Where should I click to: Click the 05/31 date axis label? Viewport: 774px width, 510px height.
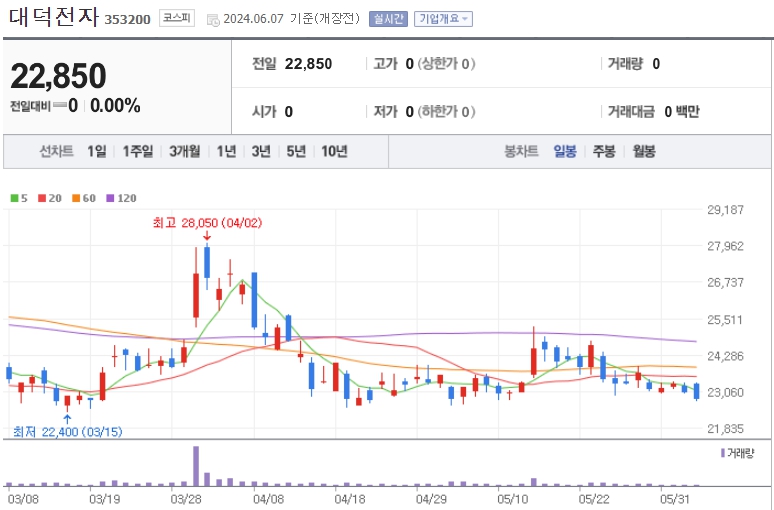tap(675, 499)
